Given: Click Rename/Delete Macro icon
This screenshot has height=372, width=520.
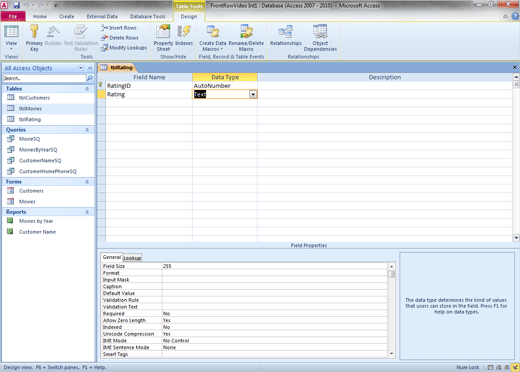Looking at the screenshot, I should click(246, 38).
